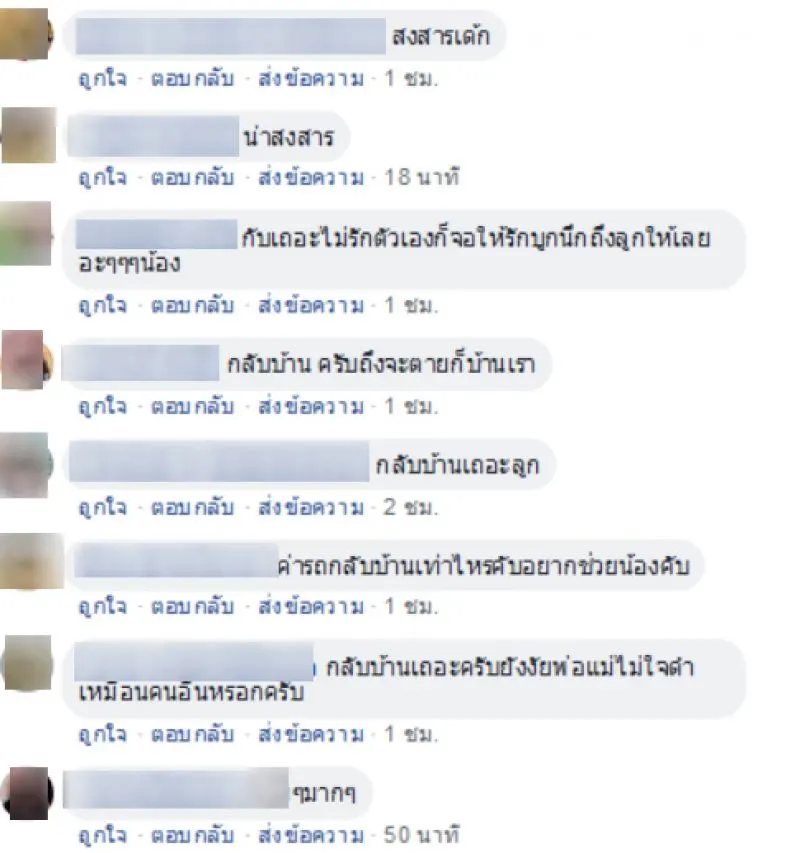The height and width of the screenshot is (853, 800).
Task: Open the '18 นาที' timestamp link
Action: [x=422, y=177]
